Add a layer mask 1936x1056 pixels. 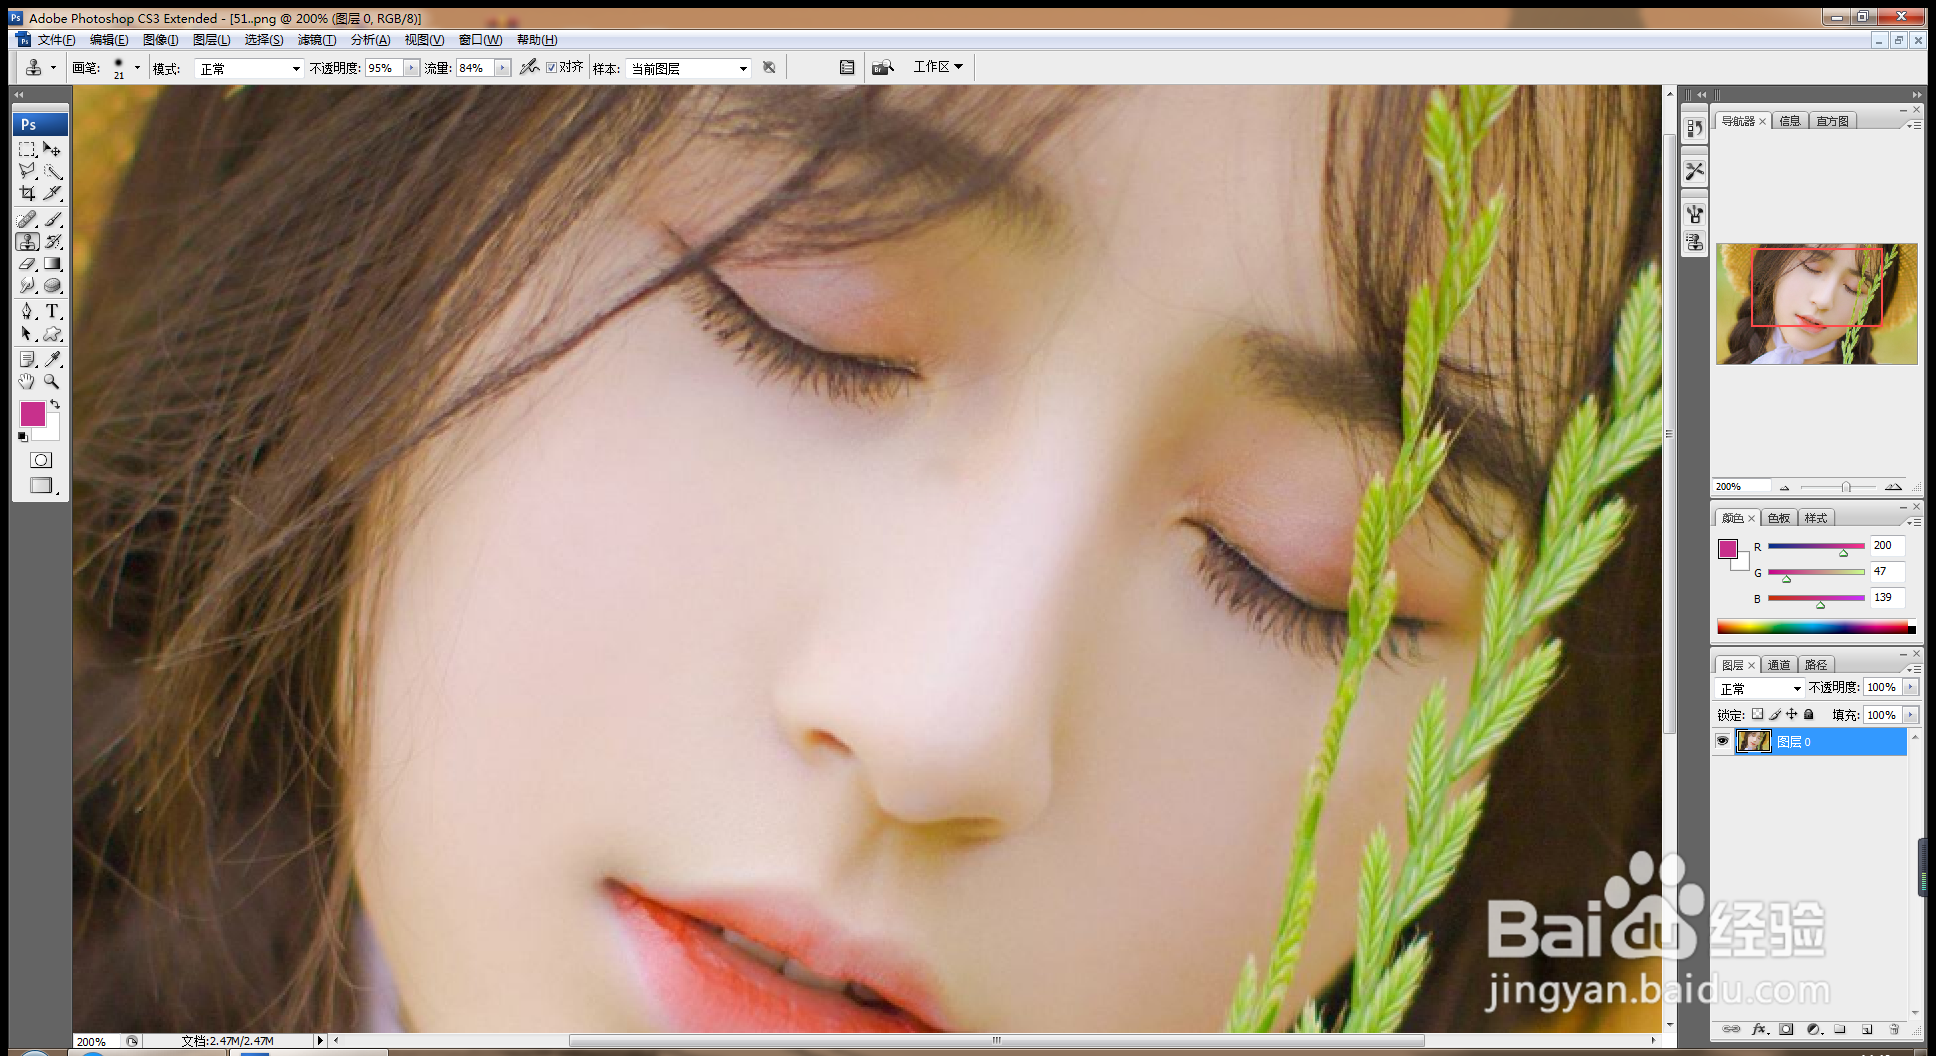click(1786, 1029)
